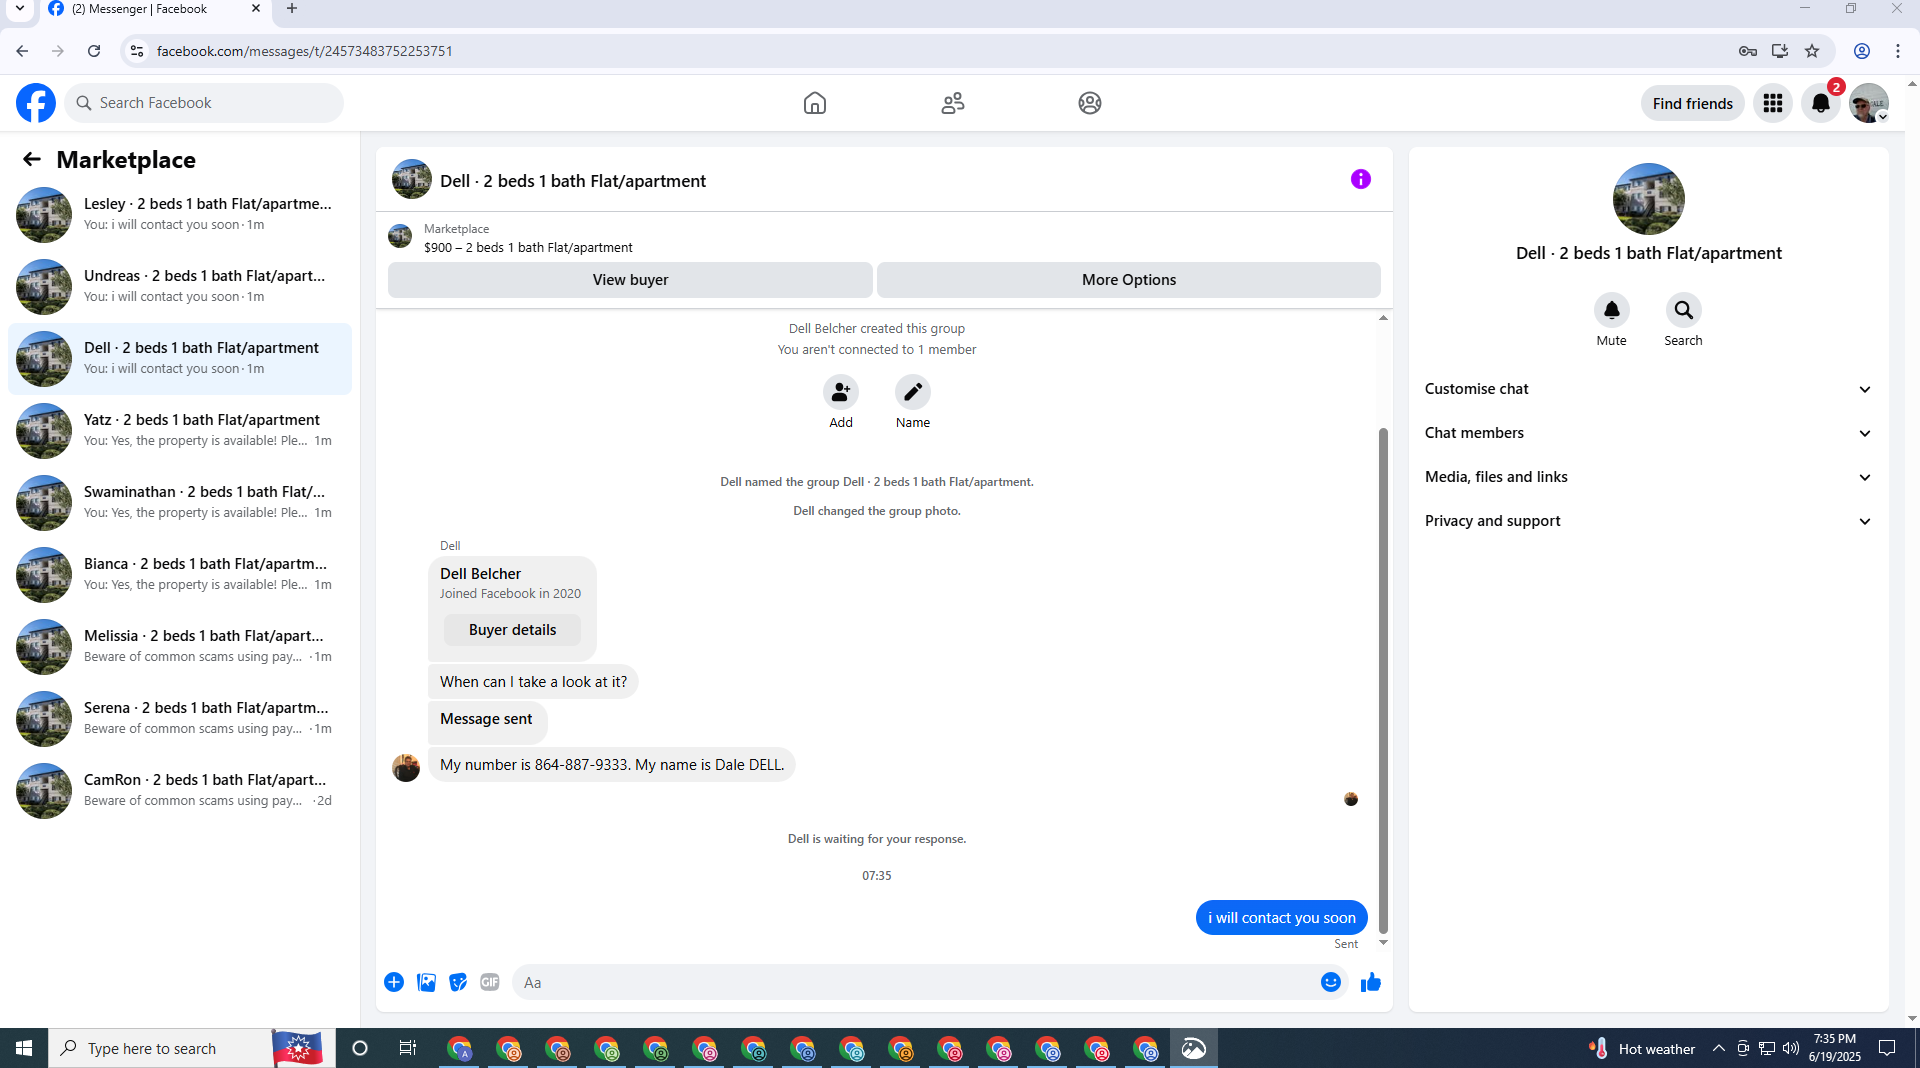
Task: Click the 'i will contact you soon' bubble
Action: [1282, 918]
